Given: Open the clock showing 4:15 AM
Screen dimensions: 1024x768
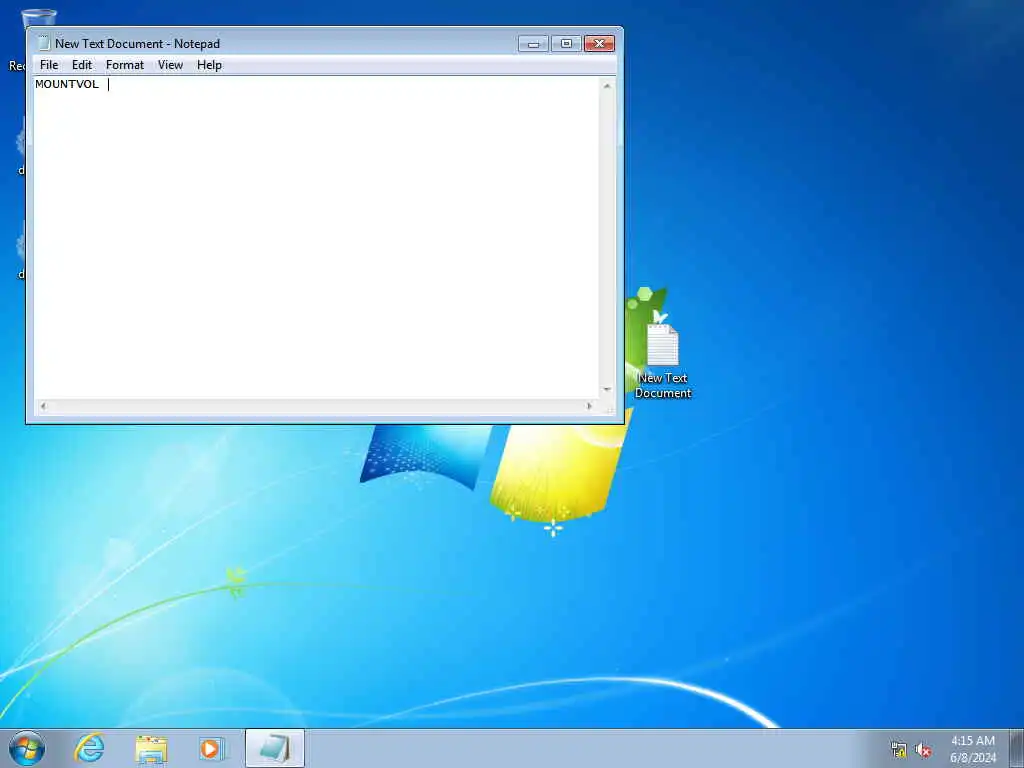Looking at the screenshot, I should tap(972, 749).
